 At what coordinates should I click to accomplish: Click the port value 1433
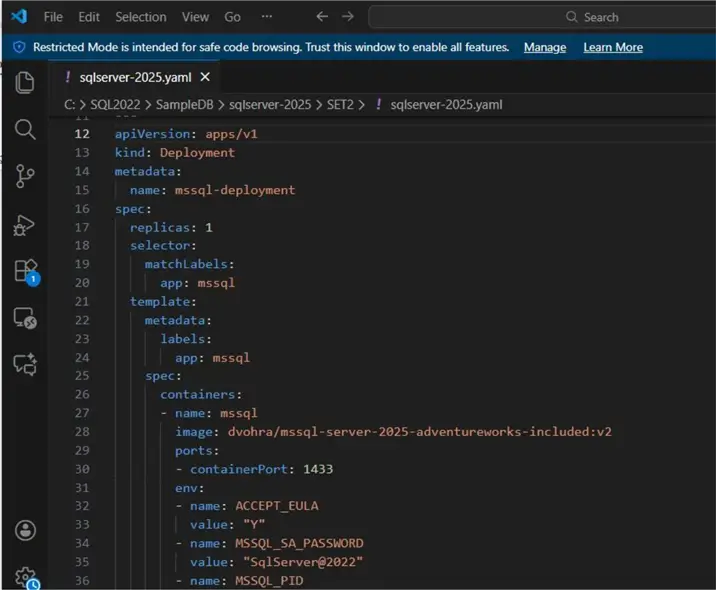coord(318,469)
